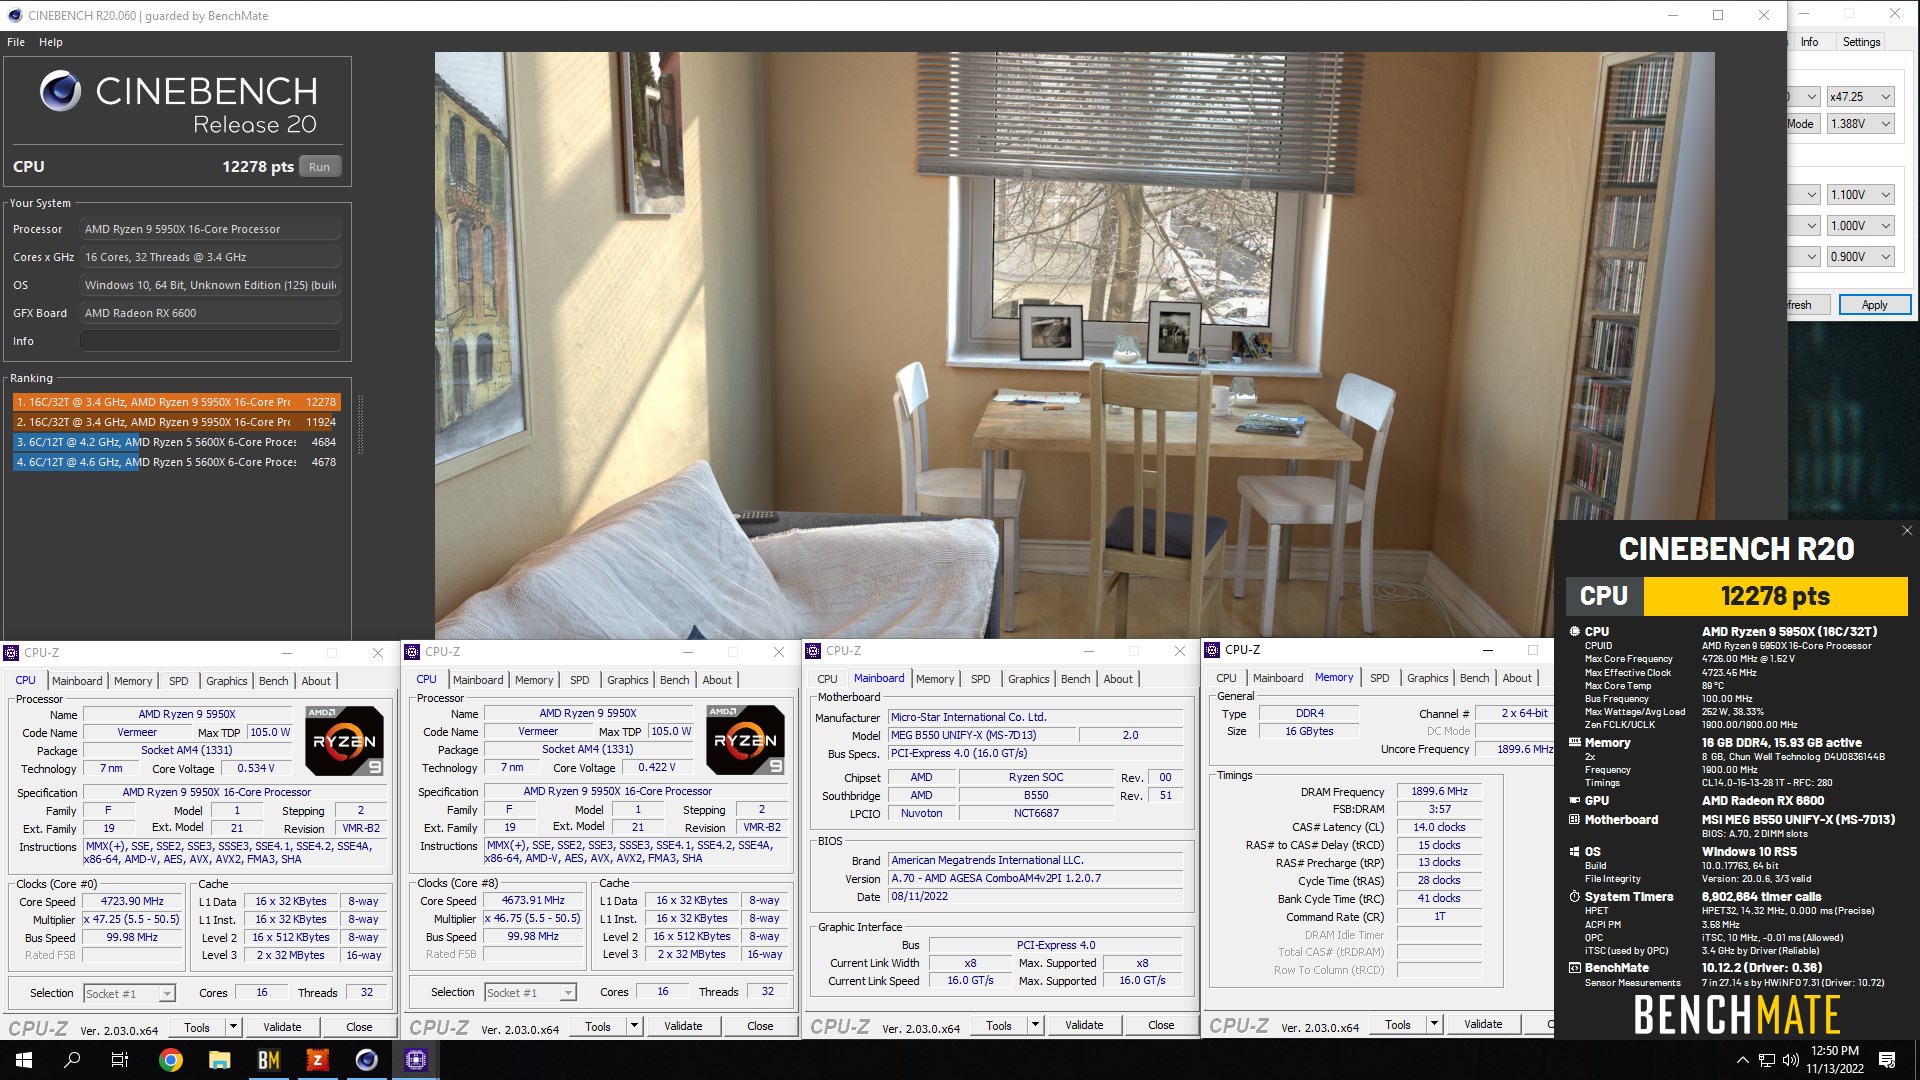This screenshot has height=1080, width=1920.
Task: Open BenchMate from the taskbar
Action: tap(269, 1060)
